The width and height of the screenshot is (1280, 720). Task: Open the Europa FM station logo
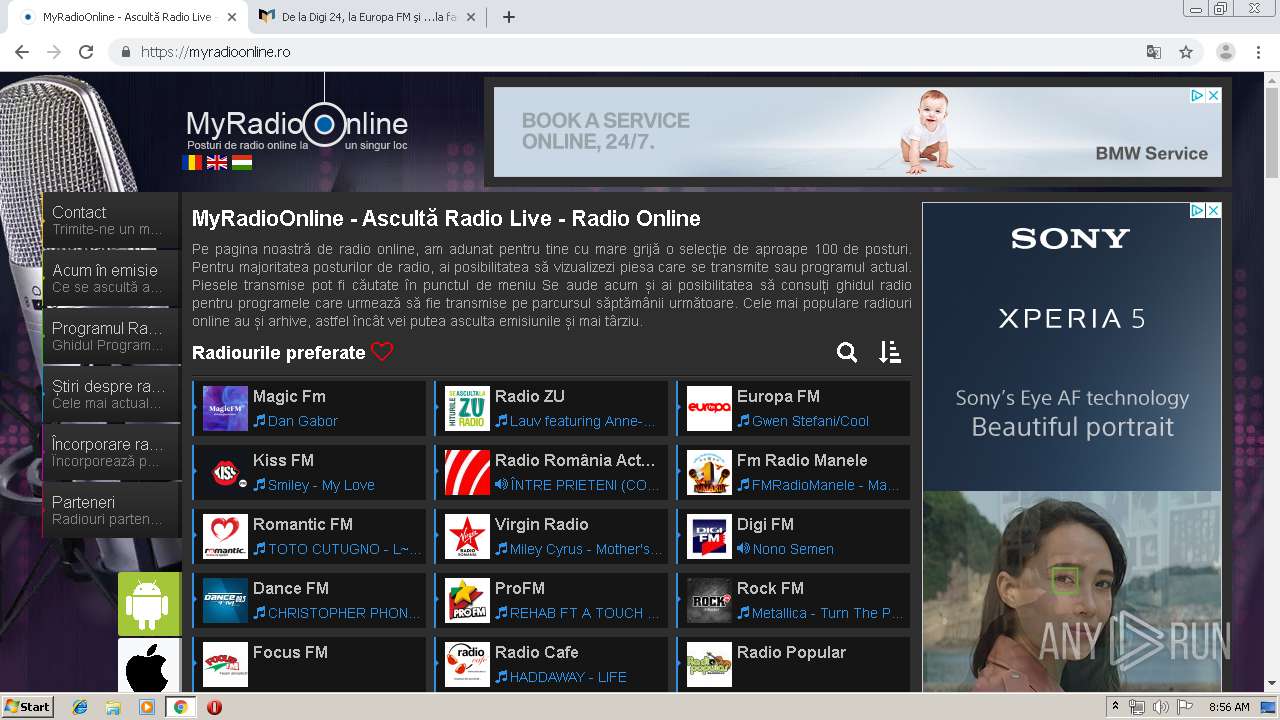point(709,408)
